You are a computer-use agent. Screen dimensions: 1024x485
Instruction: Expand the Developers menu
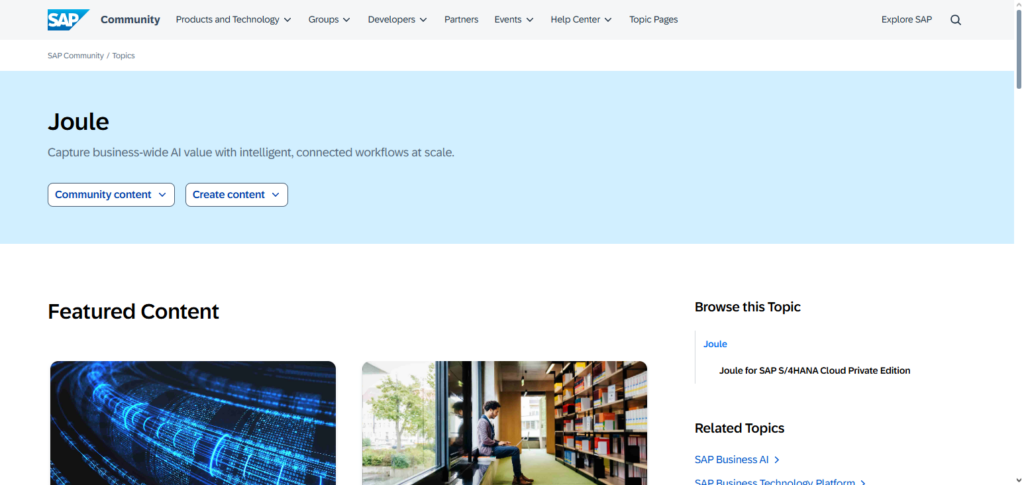pos(397,20)
